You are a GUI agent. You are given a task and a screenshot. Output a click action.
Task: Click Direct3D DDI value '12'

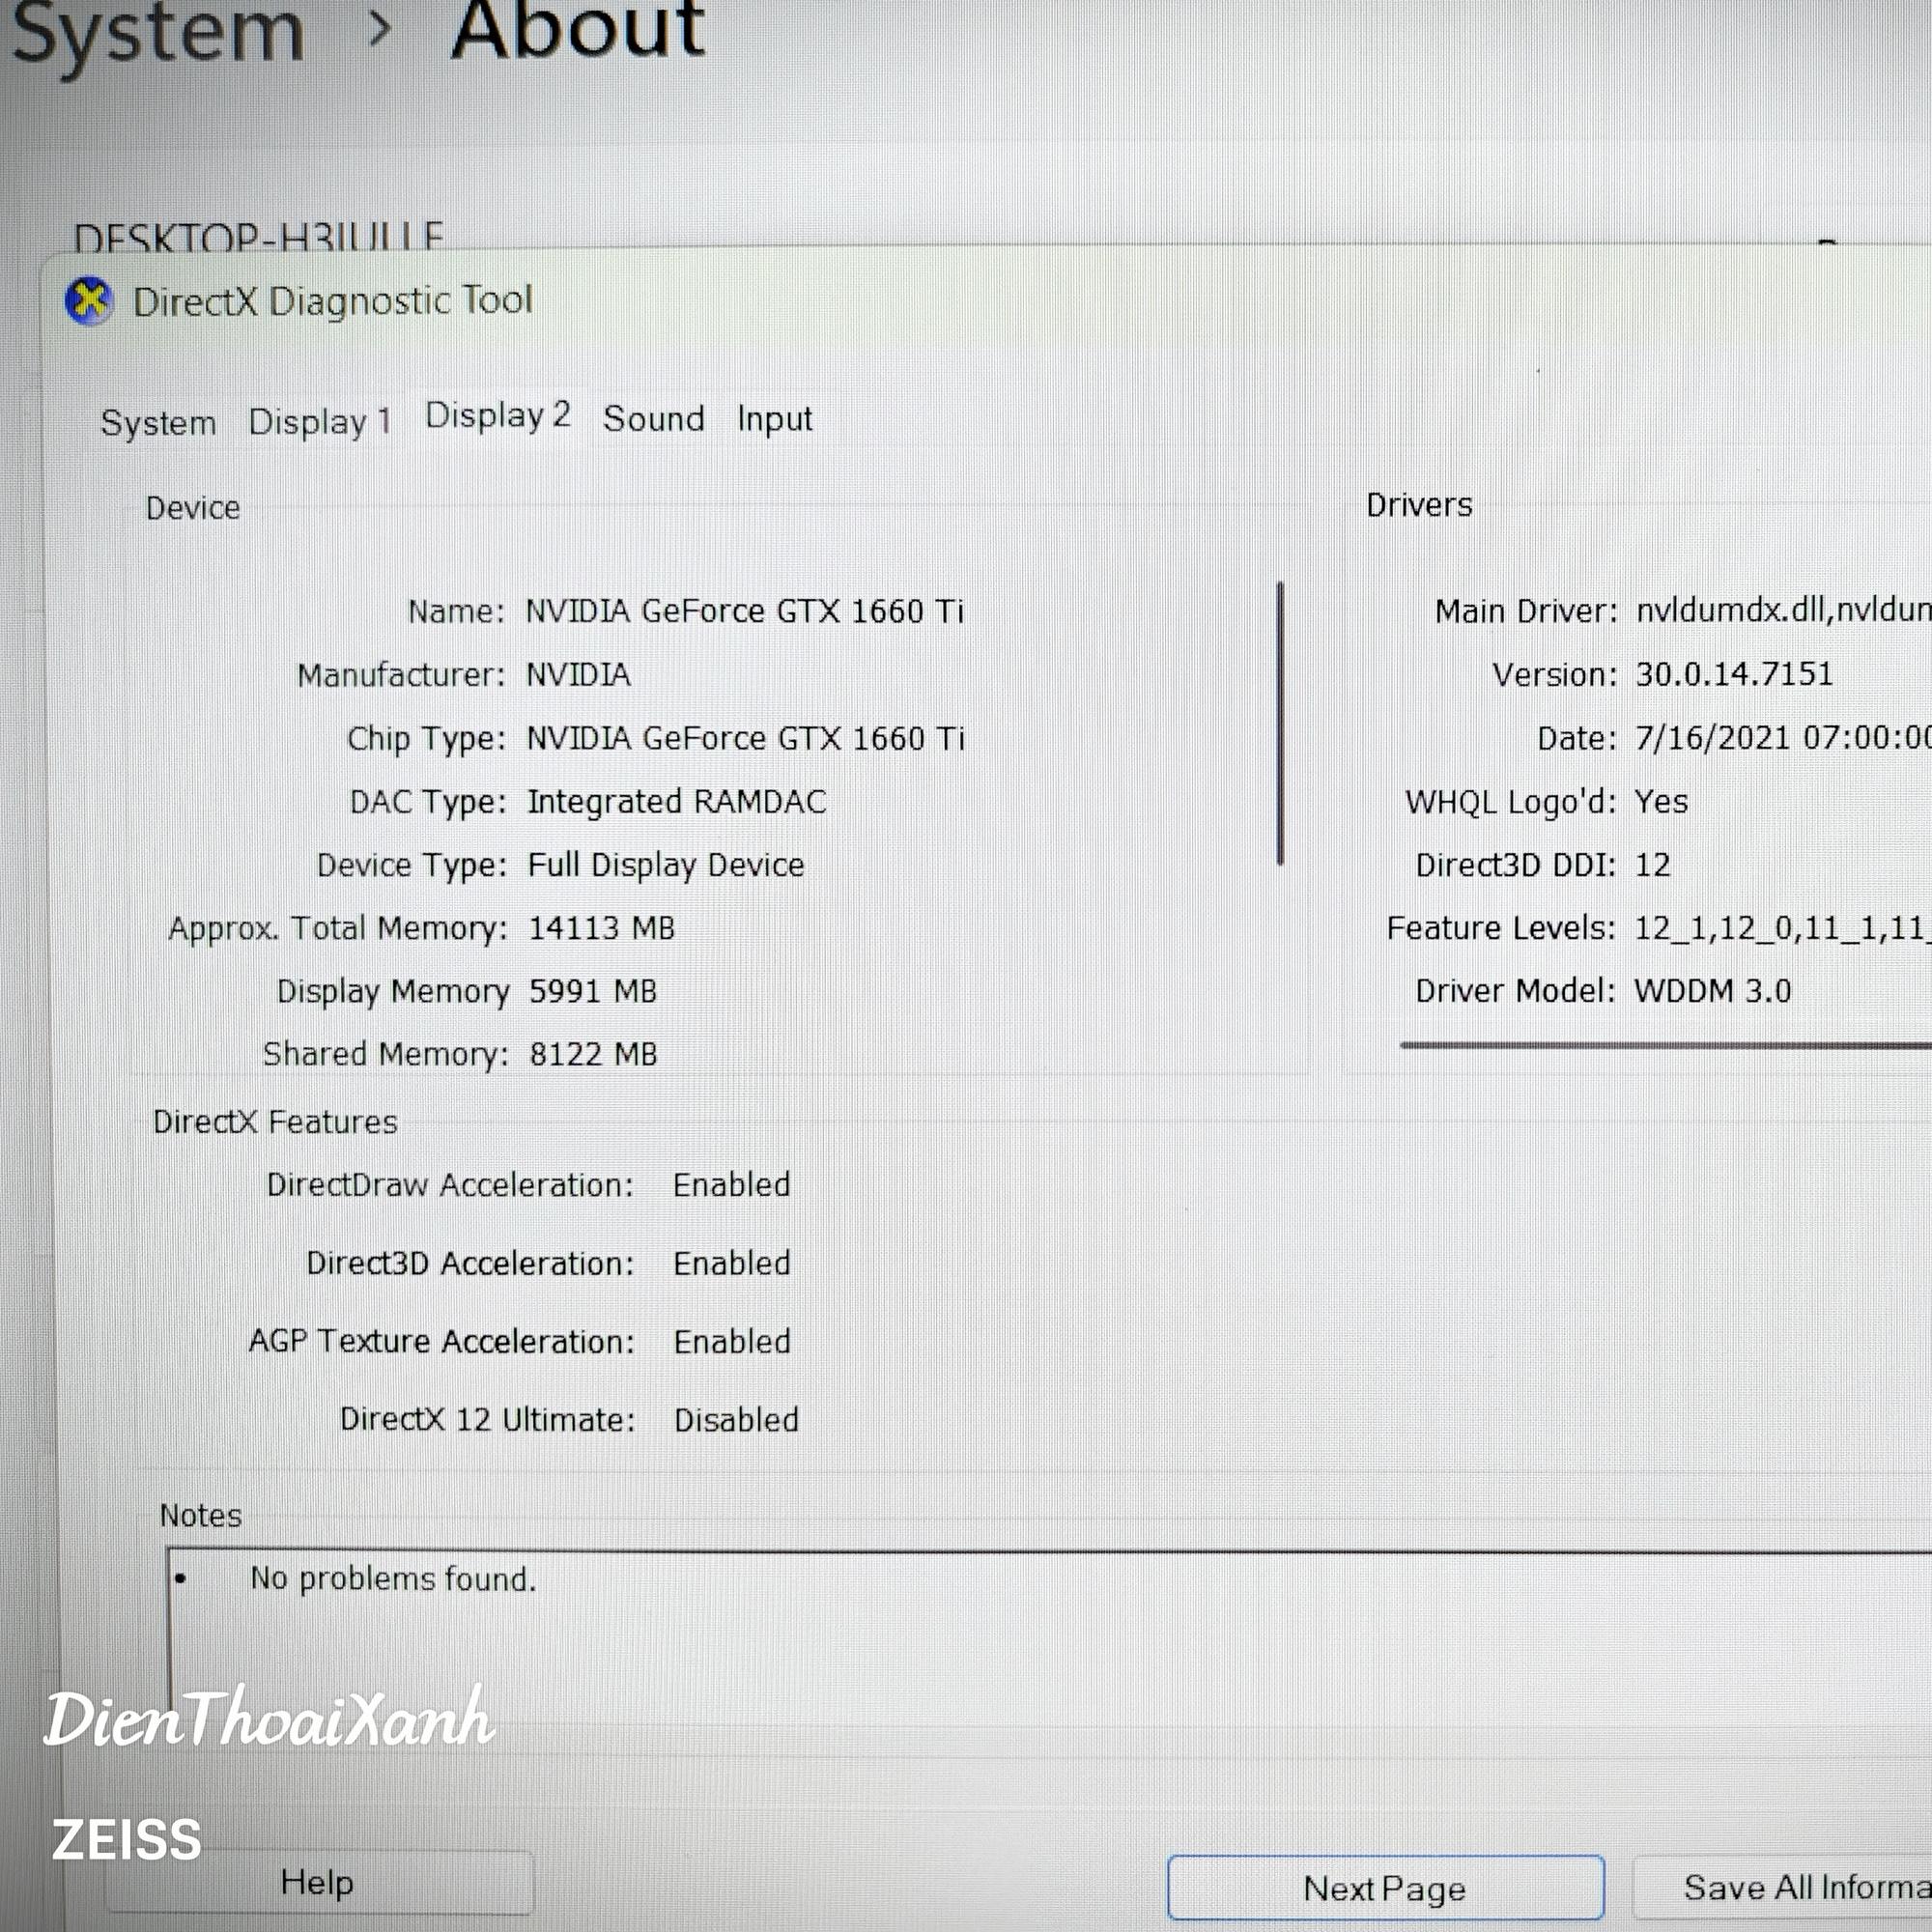point(1653,865)
